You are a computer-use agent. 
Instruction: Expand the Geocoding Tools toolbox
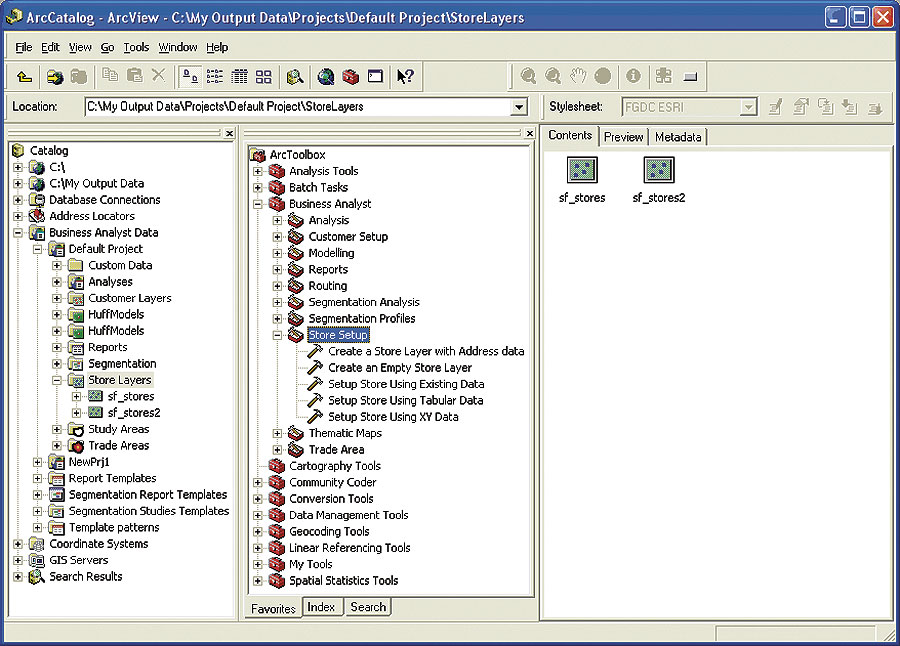(258, 532)
